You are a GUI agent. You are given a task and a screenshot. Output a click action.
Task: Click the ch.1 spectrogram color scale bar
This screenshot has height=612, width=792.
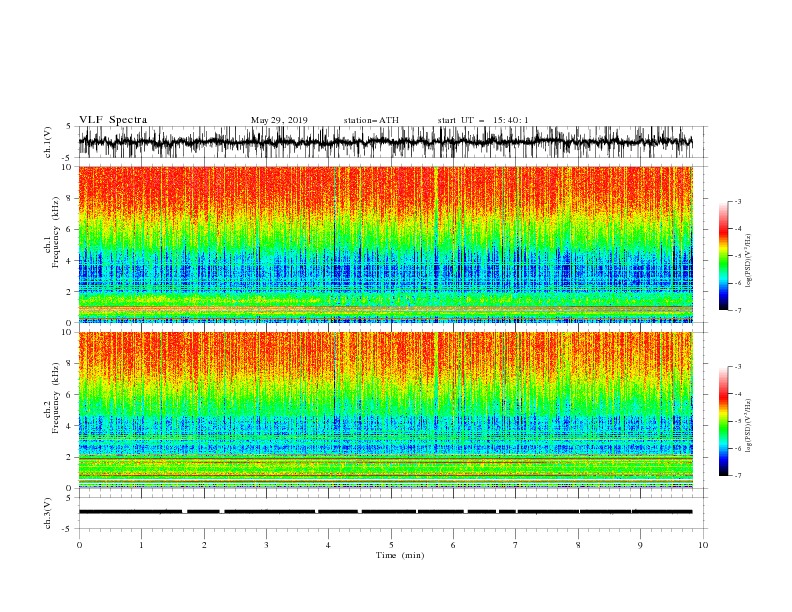(x=723, y=256)
